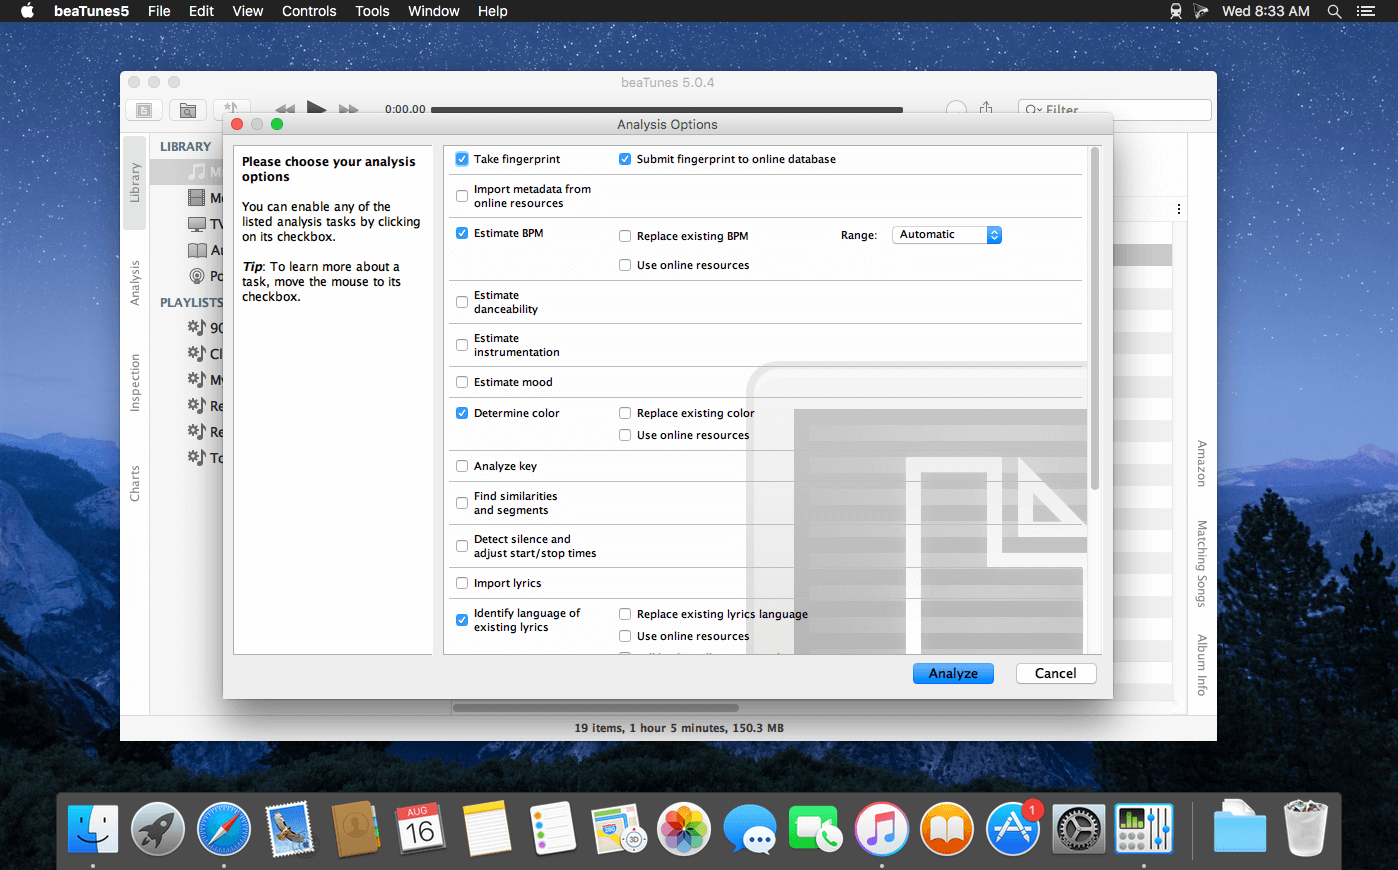Image resolution: width=1398 pixels, height=870 pixels.
Task: Click the Analyze button
Action: point(953,674)
